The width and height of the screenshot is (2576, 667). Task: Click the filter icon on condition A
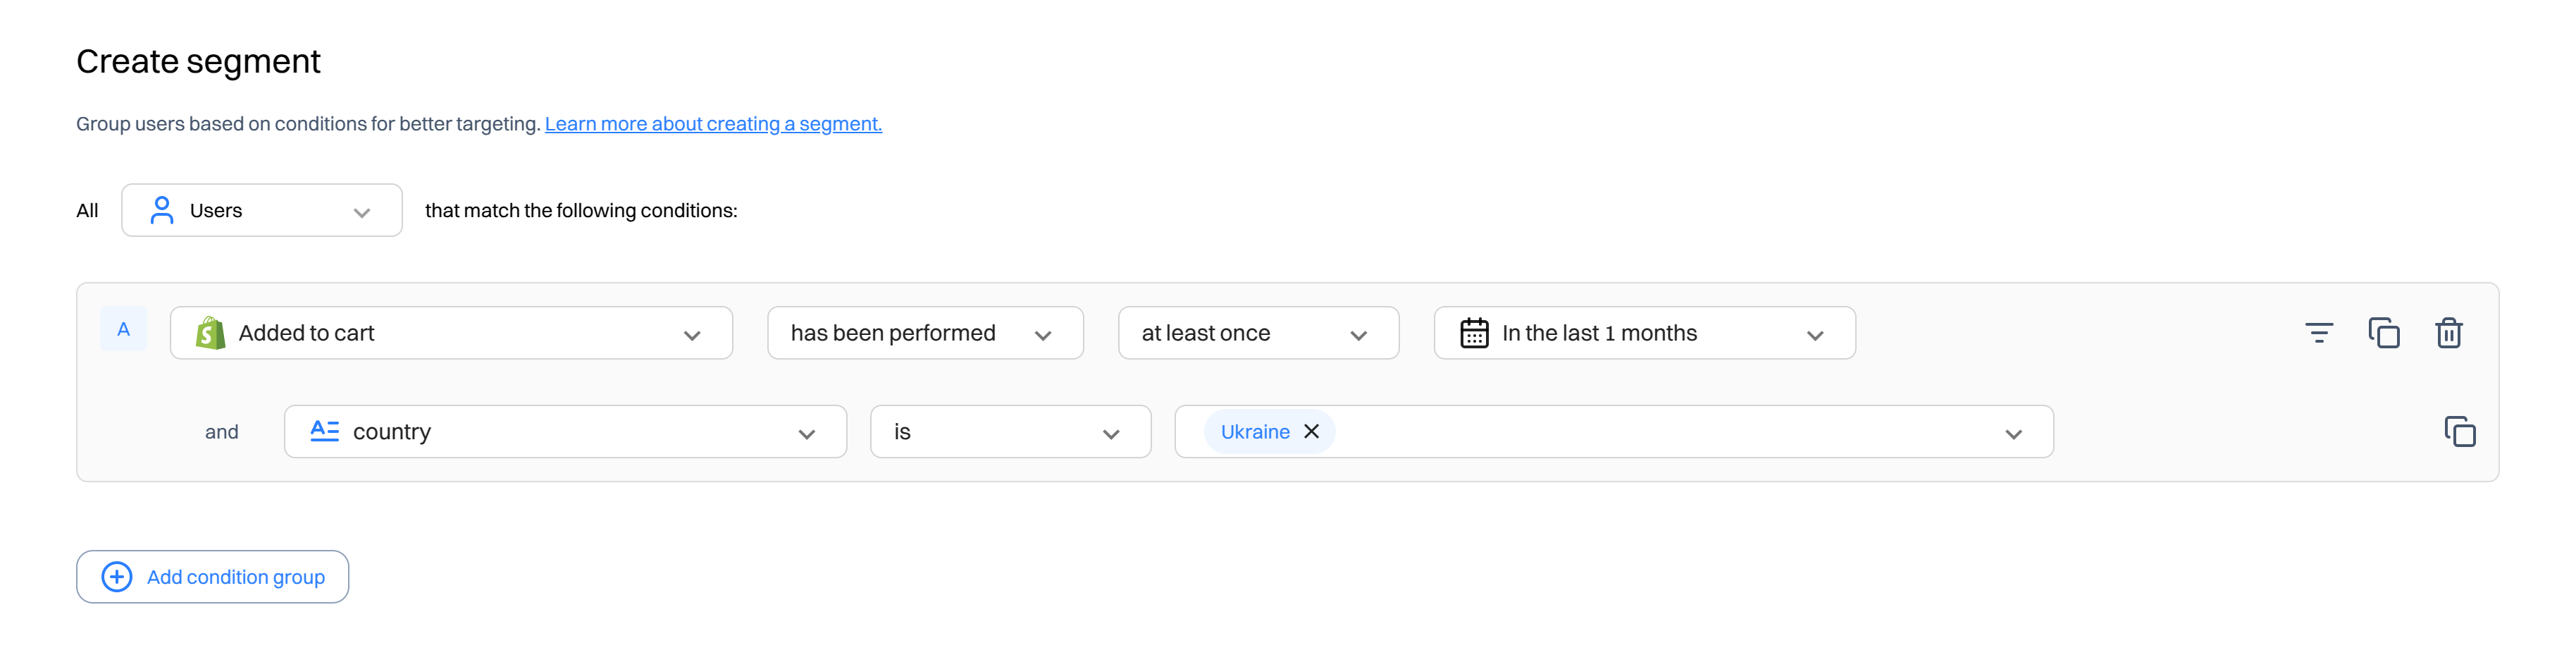(x=2318, y=333)
